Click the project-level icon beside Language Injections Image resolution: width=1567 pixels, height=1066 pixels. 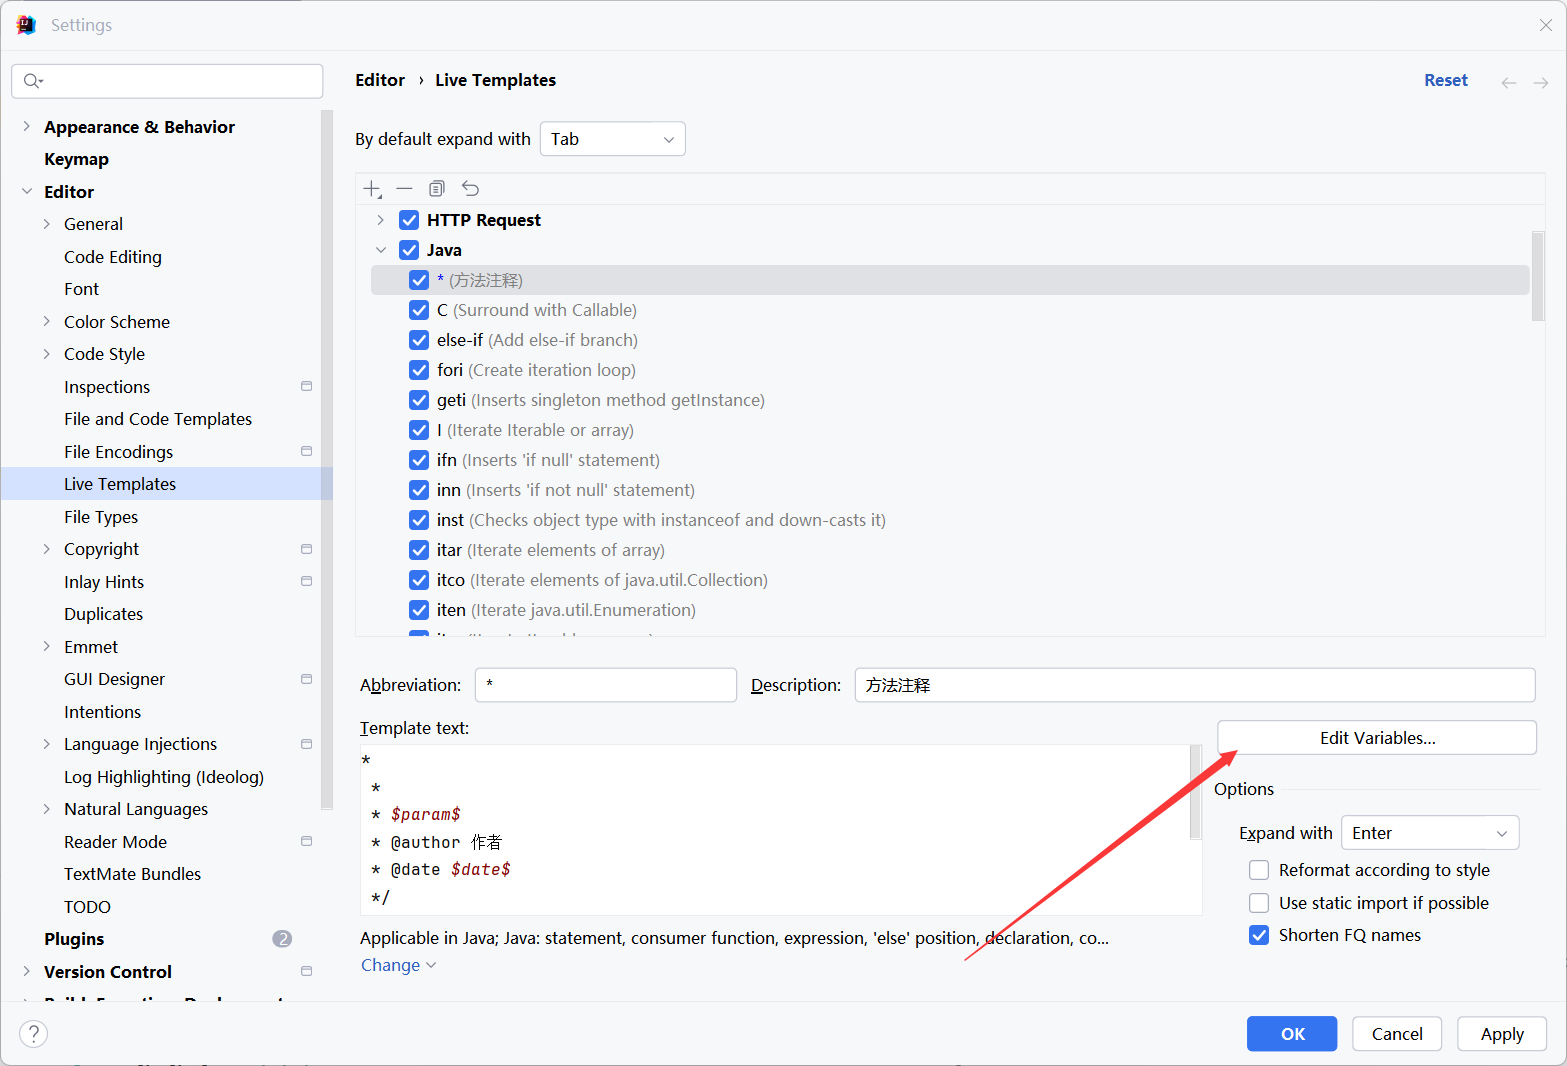tap(306, 744)
